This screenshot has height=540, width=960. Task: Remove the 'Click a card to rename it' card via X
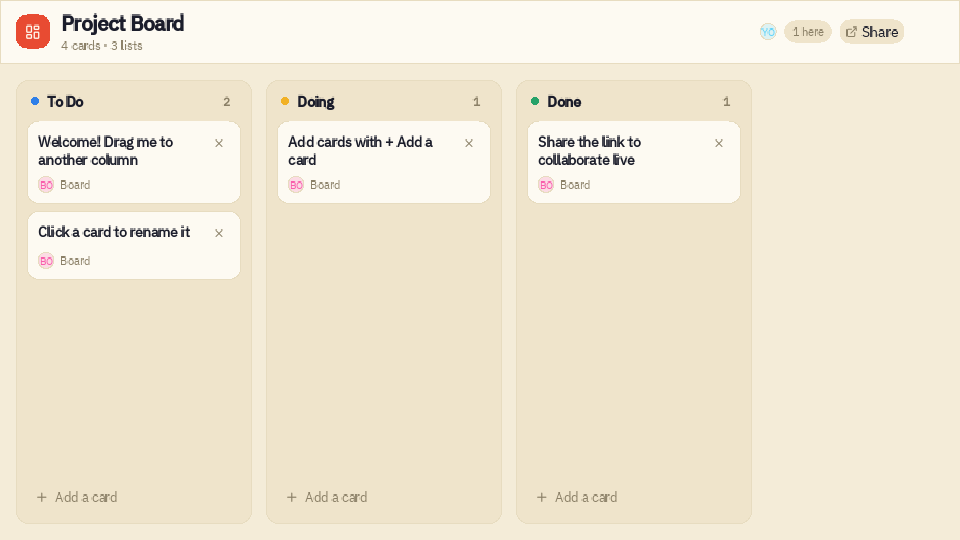(x=219, y=233)
